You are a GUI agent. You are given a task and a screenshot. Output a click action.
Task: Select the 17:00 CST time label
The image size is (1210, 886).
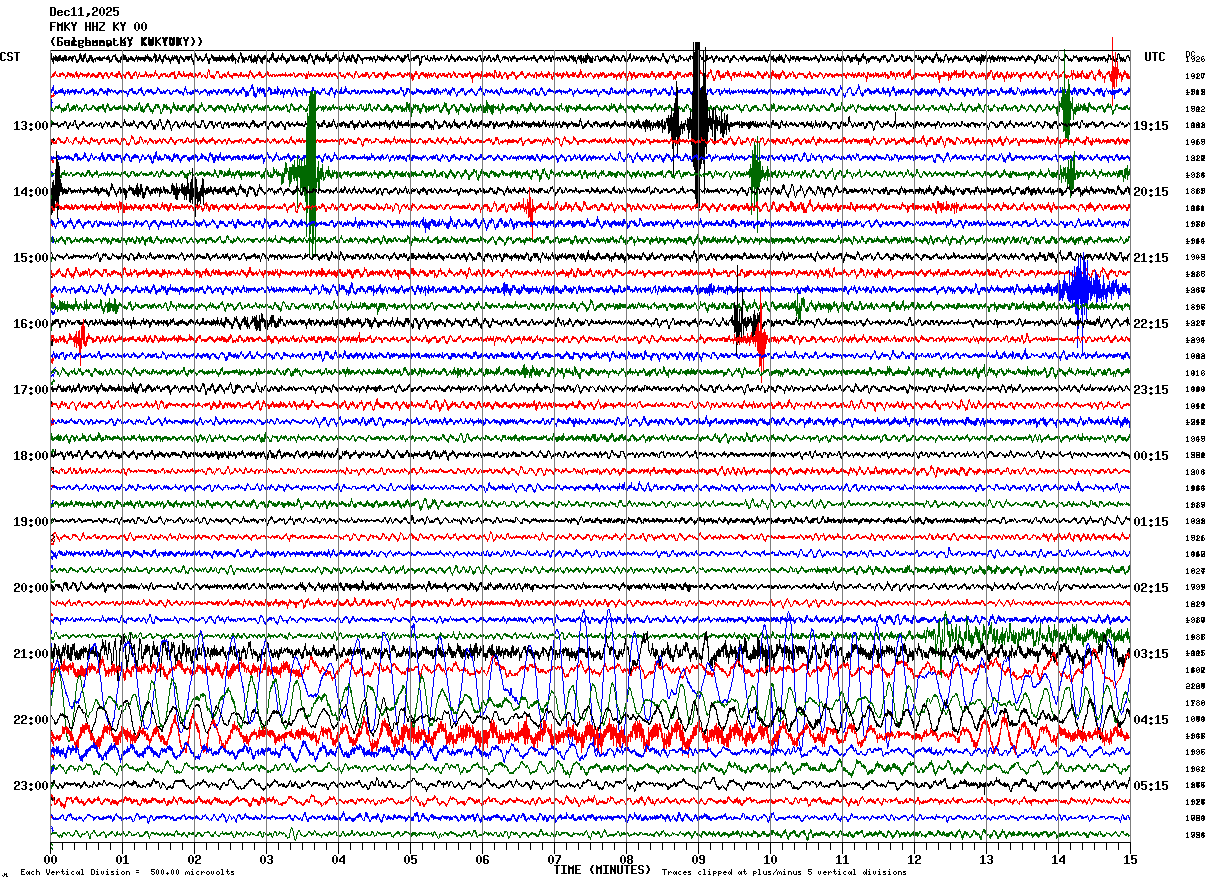[31, 390]
